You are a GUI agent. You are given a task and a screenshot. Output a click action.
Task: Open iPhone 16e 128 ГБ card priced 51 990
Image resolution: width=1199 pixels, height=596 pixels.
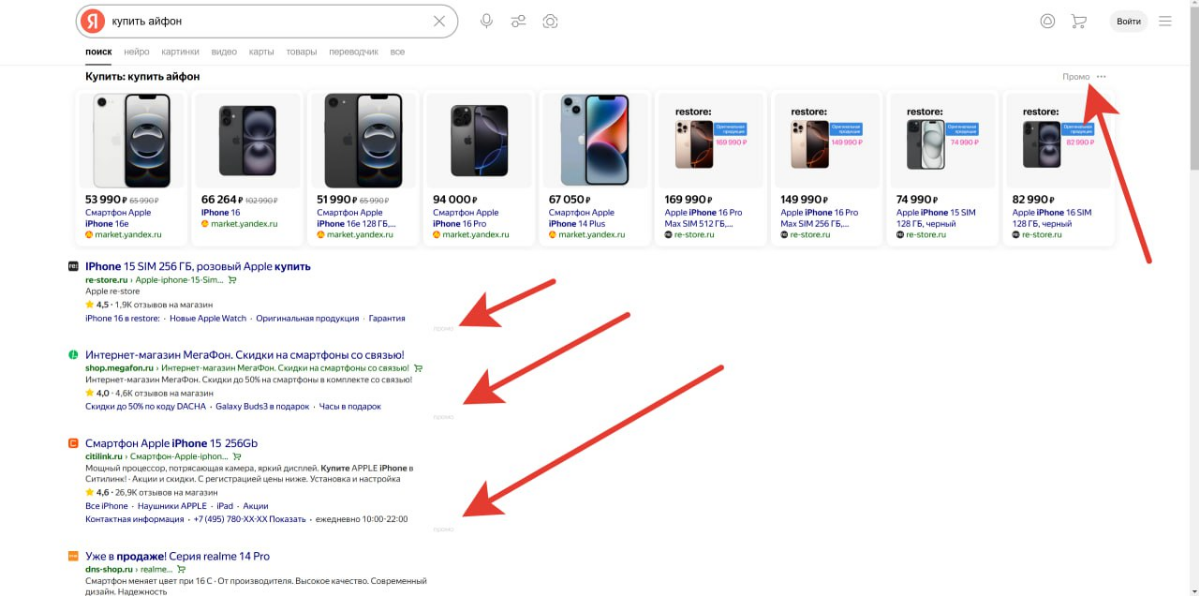tap(364, 168)
